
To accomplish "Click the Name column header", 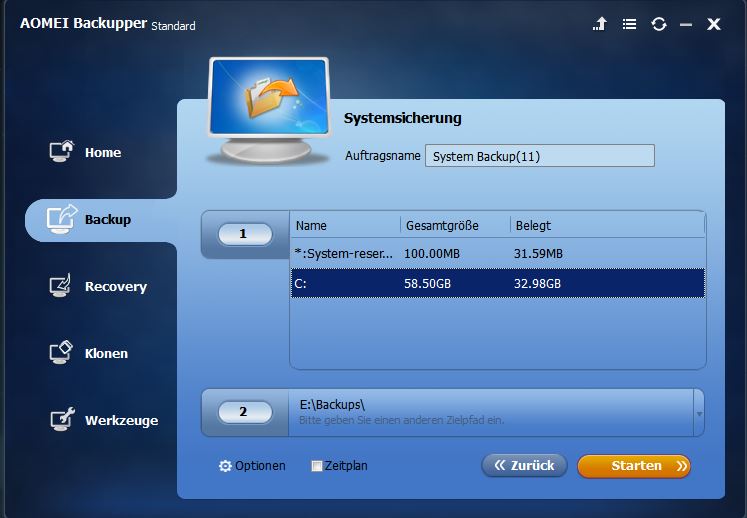I will 345,225.
